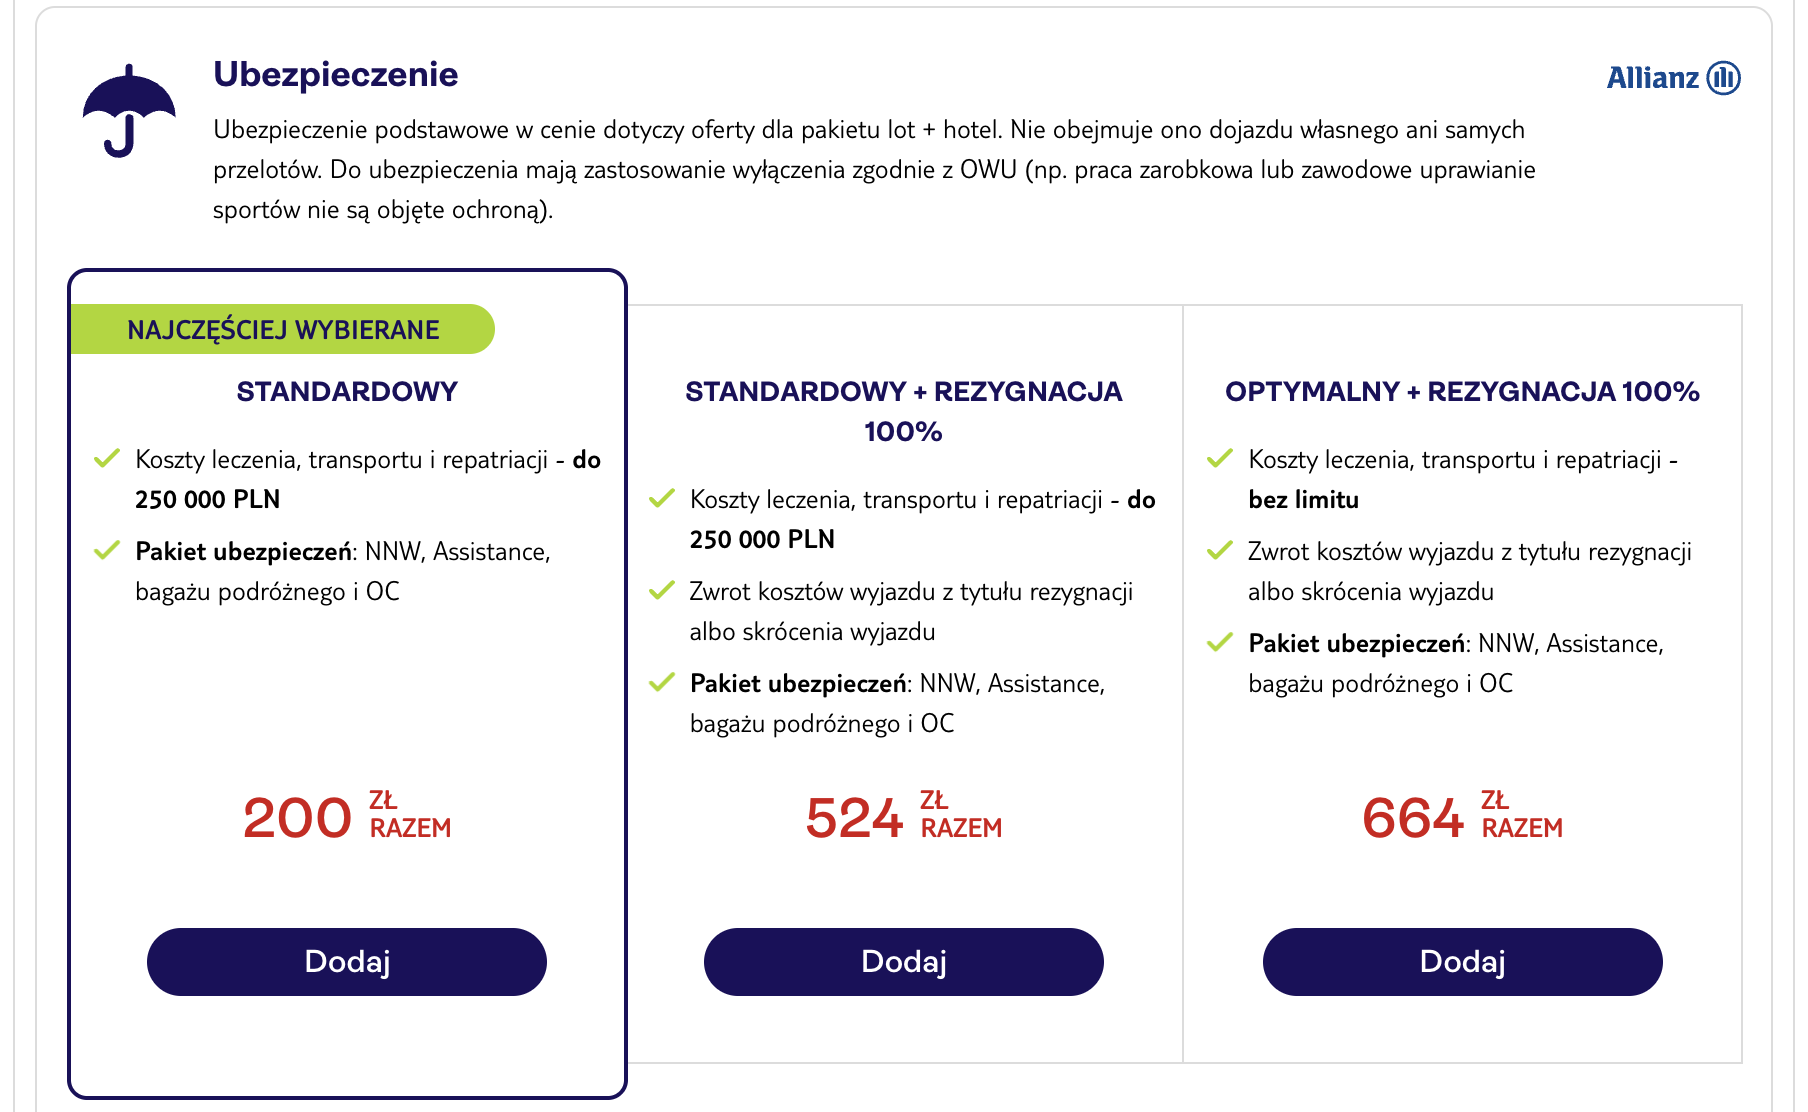Screen dimensions: 1808x1112
Task: Click the Allianz logo
Action: [x=1673, y=77]
